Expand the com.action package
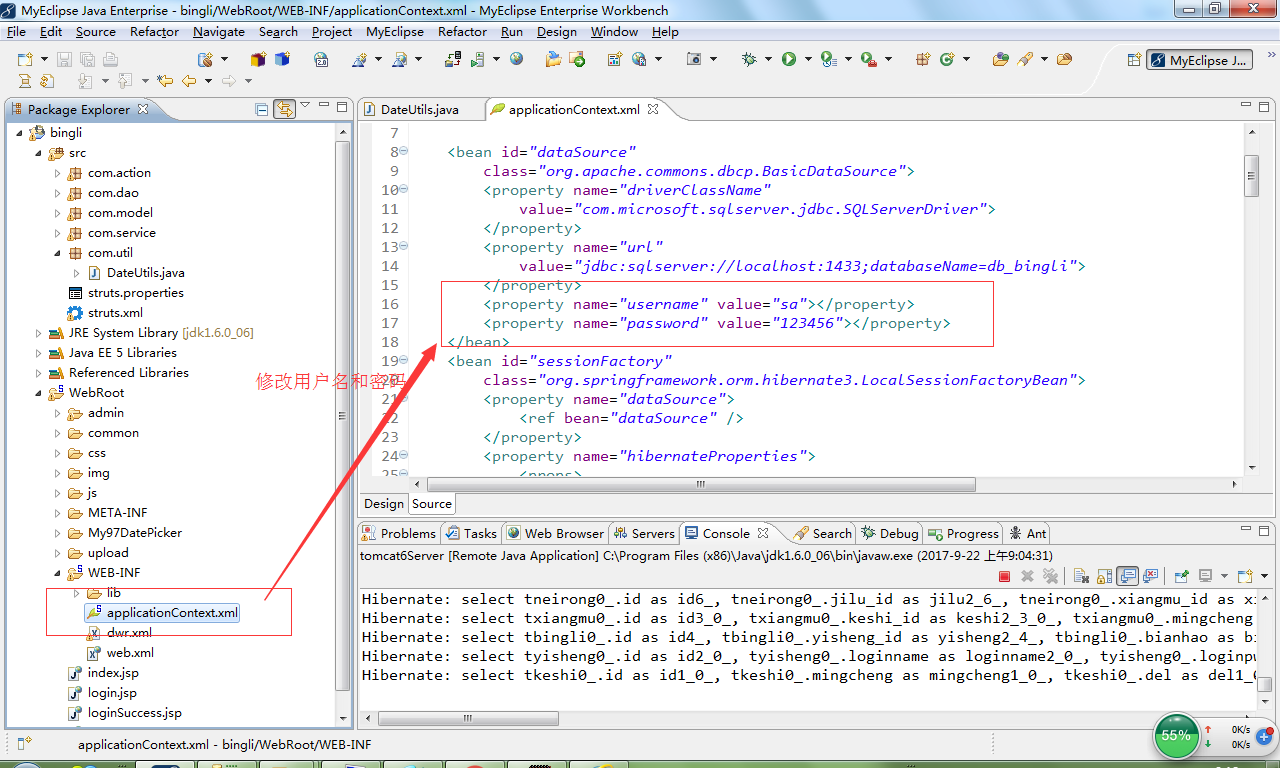Viewport: 1280px width, 768px height. click(58, 173)
